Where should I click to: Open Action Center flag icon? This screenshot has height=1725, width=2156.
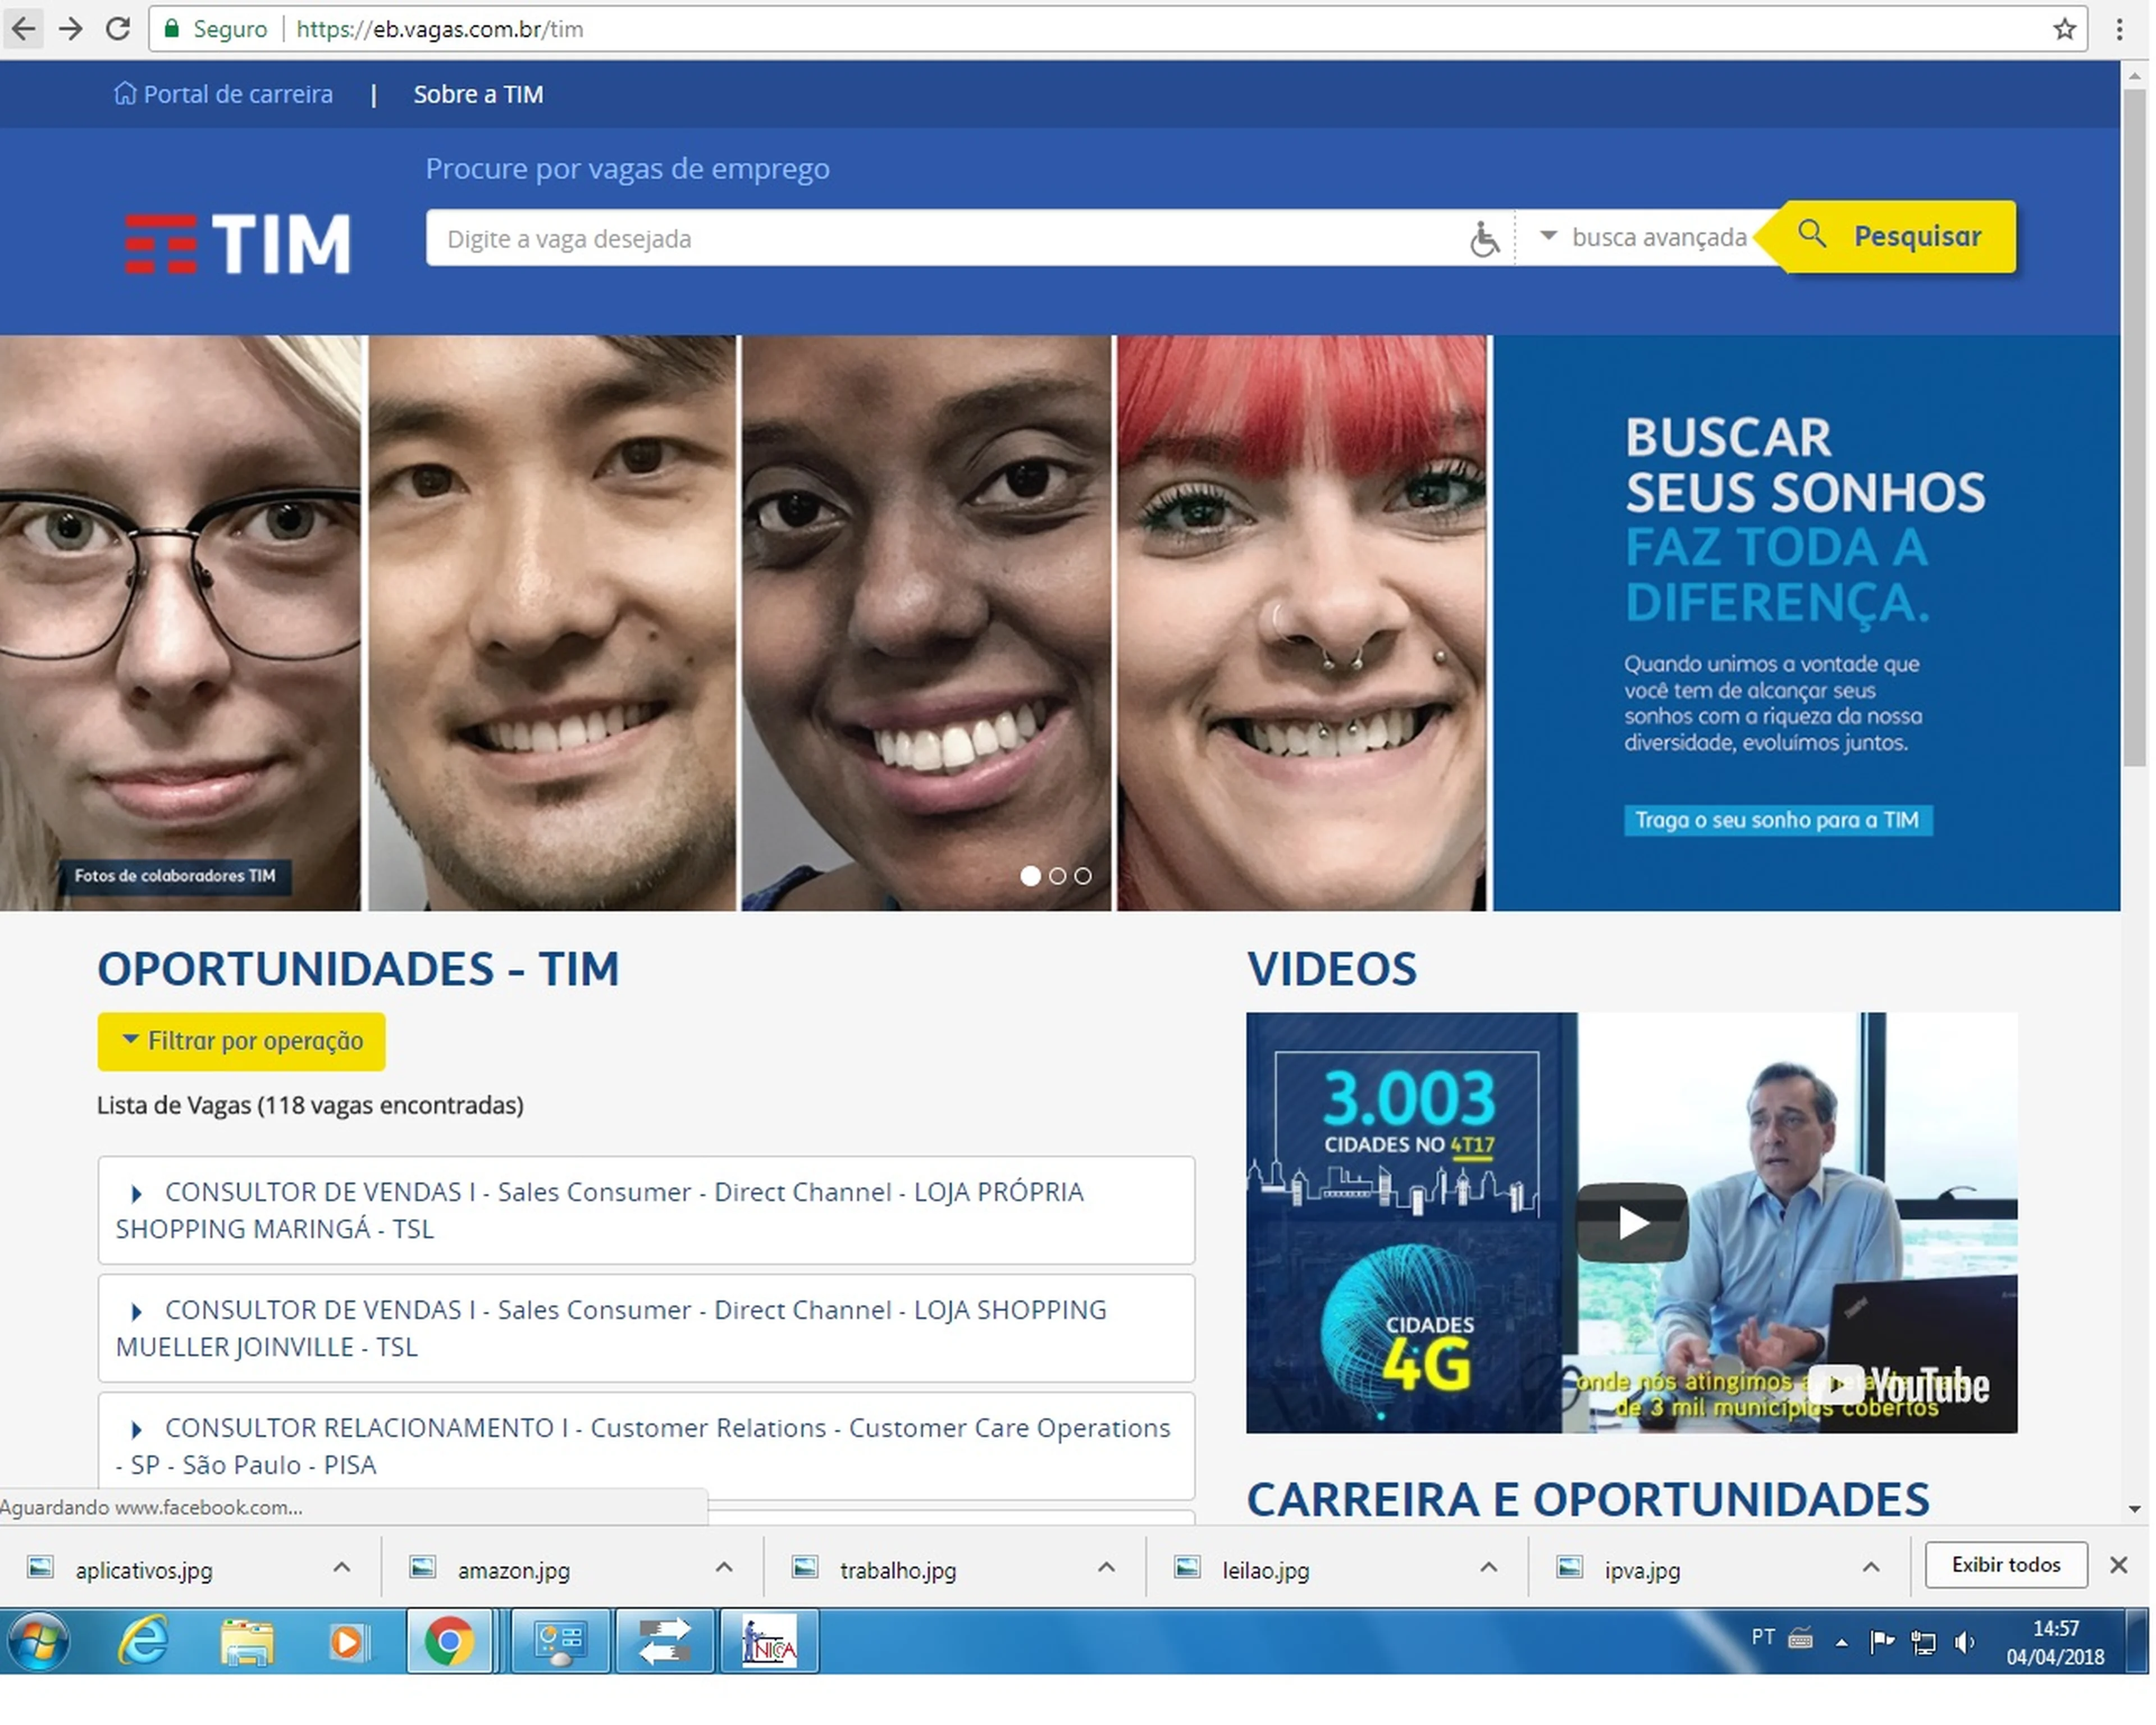1882,1641
